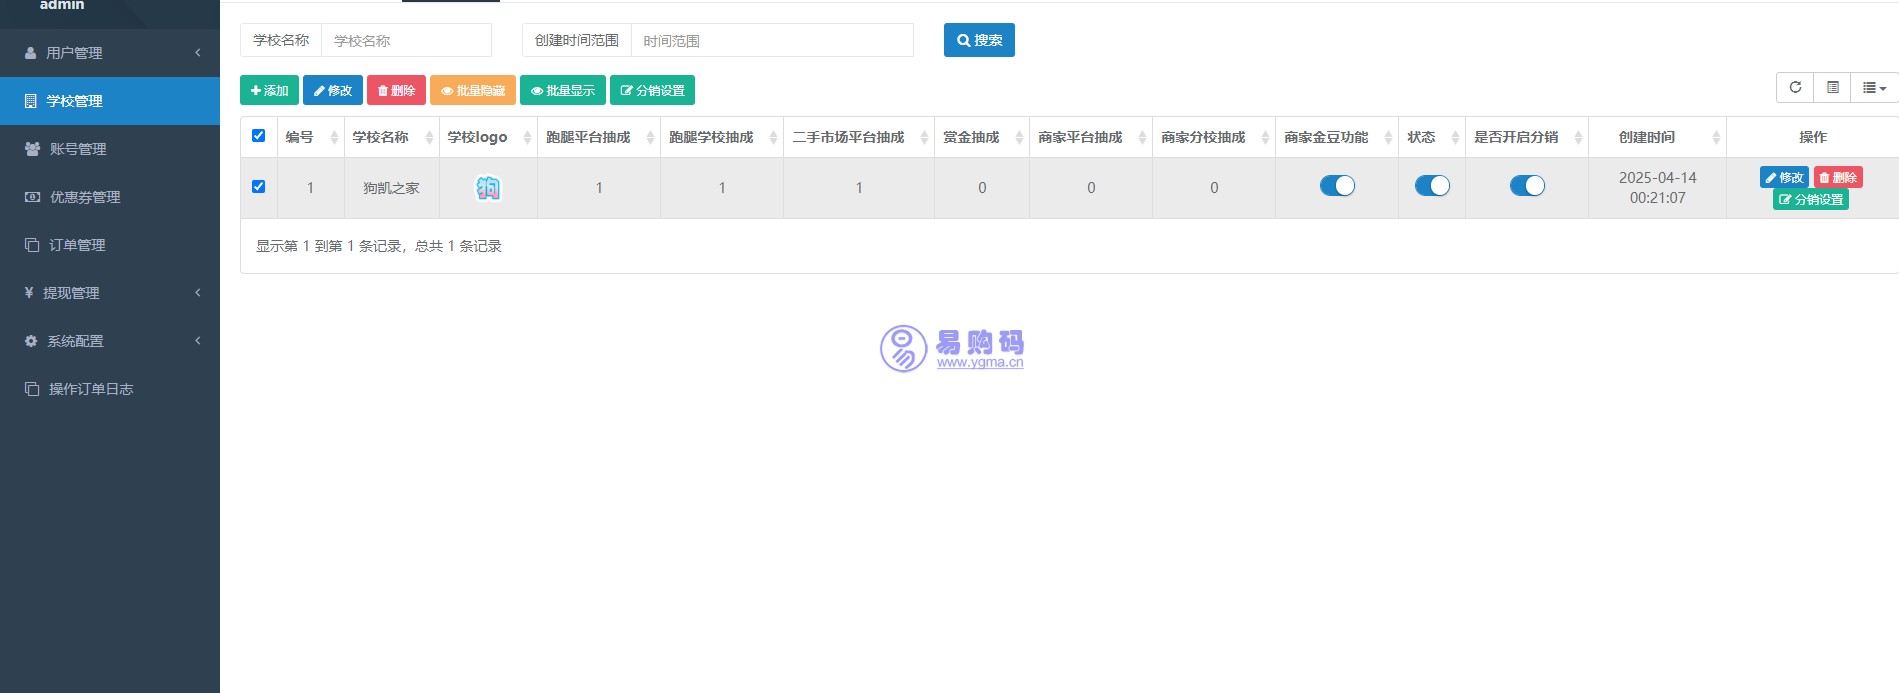Sort by the 创建时间 column header

(1647, 137)
